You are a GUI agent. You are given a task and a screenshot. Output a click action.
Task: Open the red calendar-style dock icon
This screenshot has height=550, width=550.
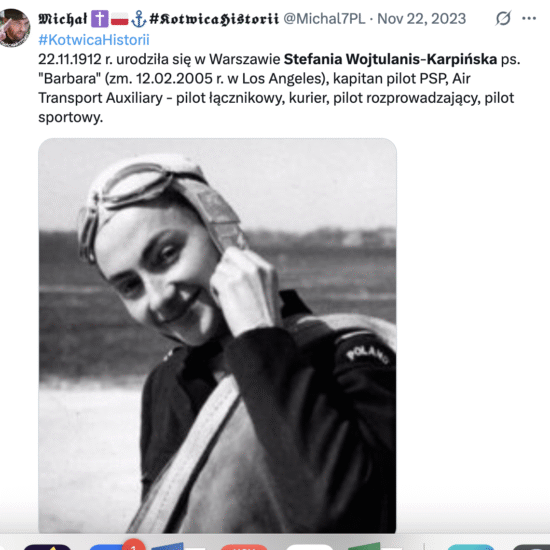click(x=244, y=547)
